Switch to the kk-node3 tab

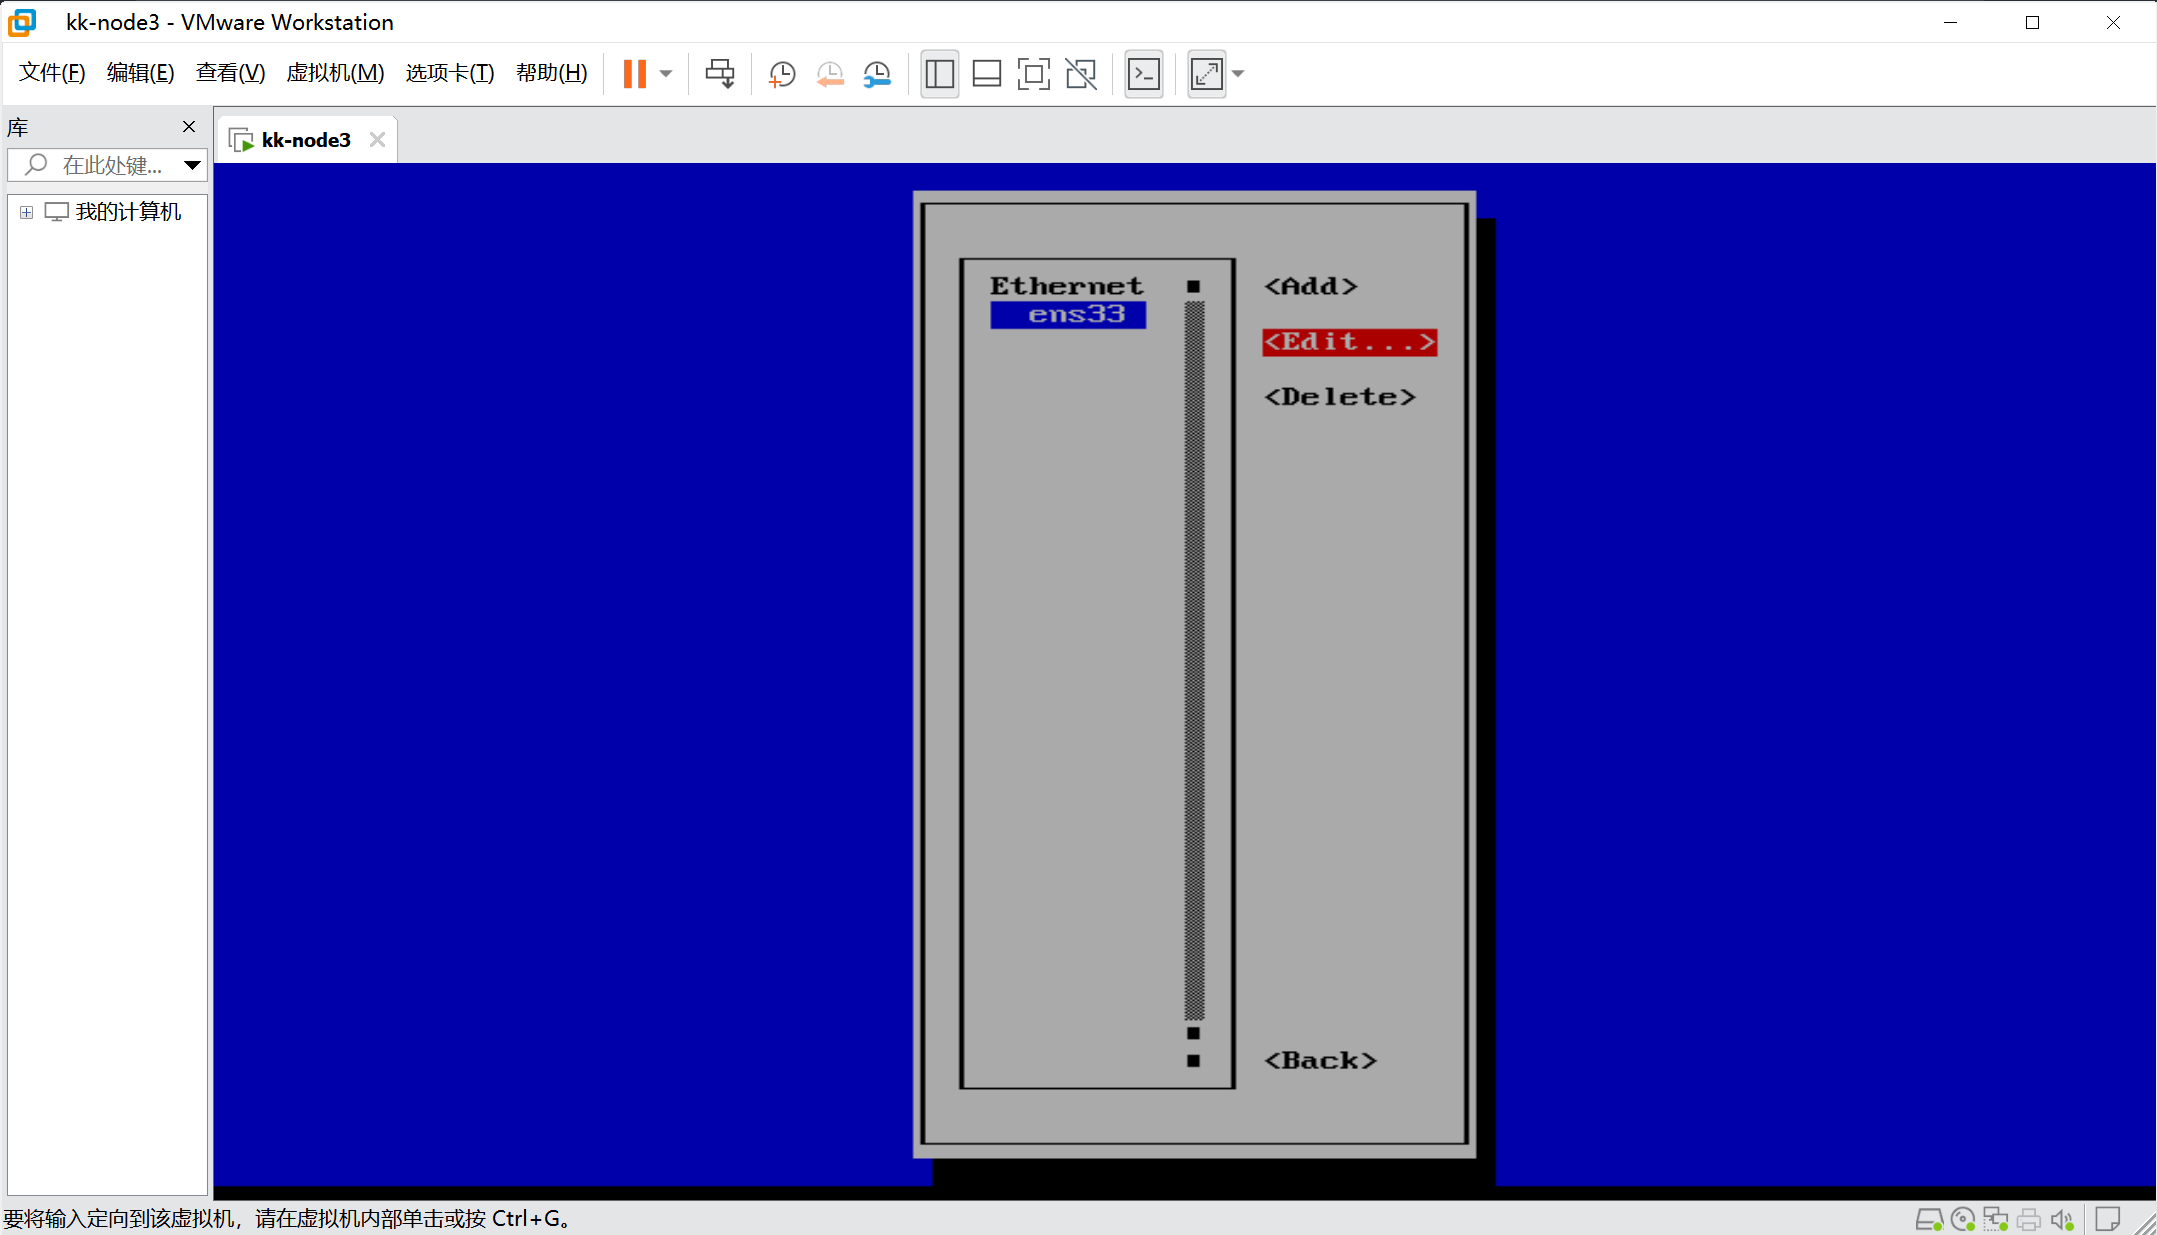(306, 140)
